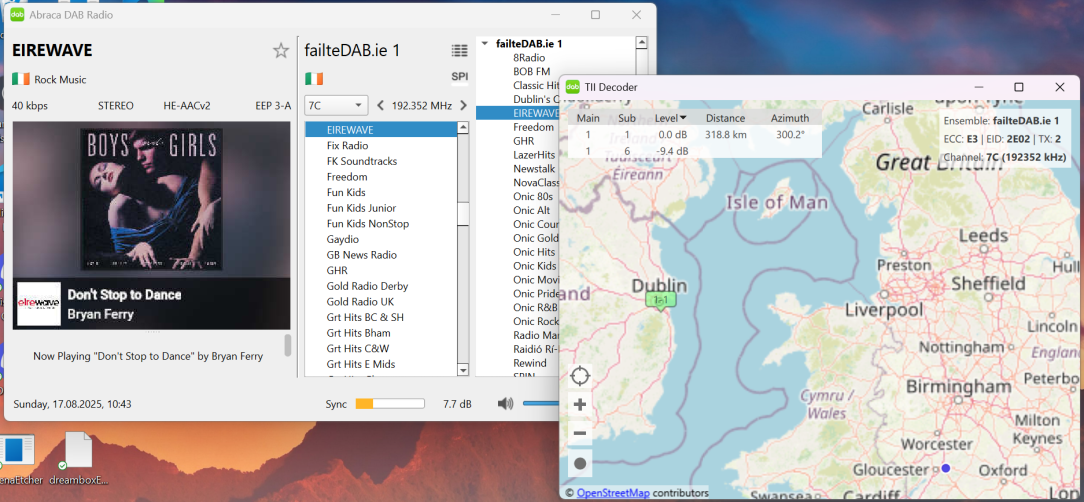Select Gold Radio Derby service
The width and height of the screenshot is (1084, 502).
[x=381, y=286]
